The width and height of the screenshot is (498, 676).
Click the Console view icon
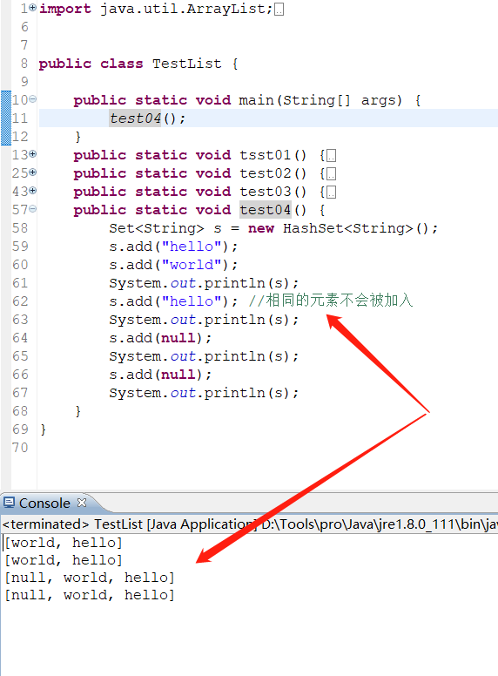[9, 503]
